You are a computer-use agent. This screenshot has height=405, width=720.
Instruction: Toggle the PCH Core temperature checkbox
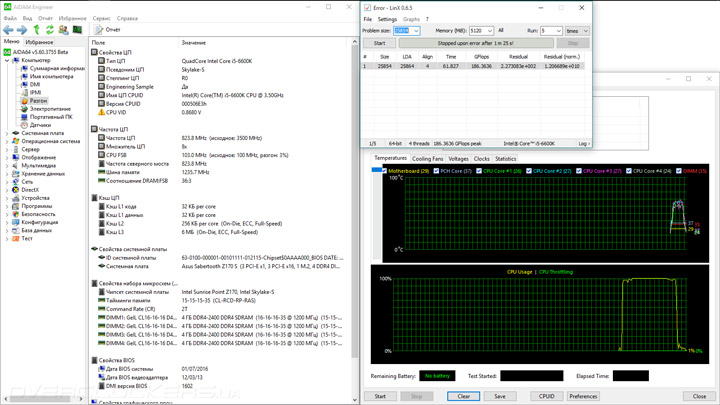436,171
